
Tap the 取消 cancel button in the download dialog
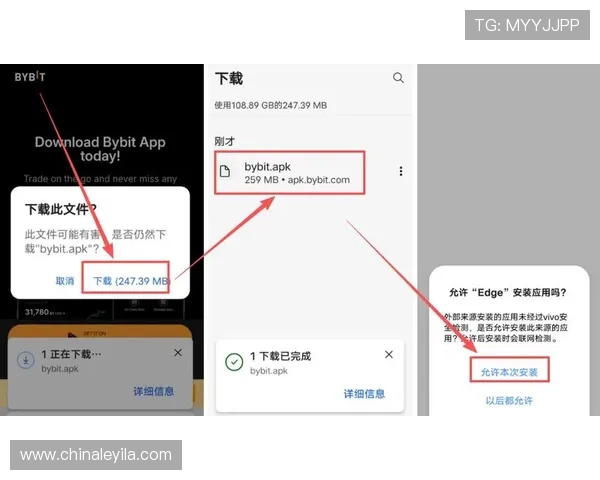65,281
